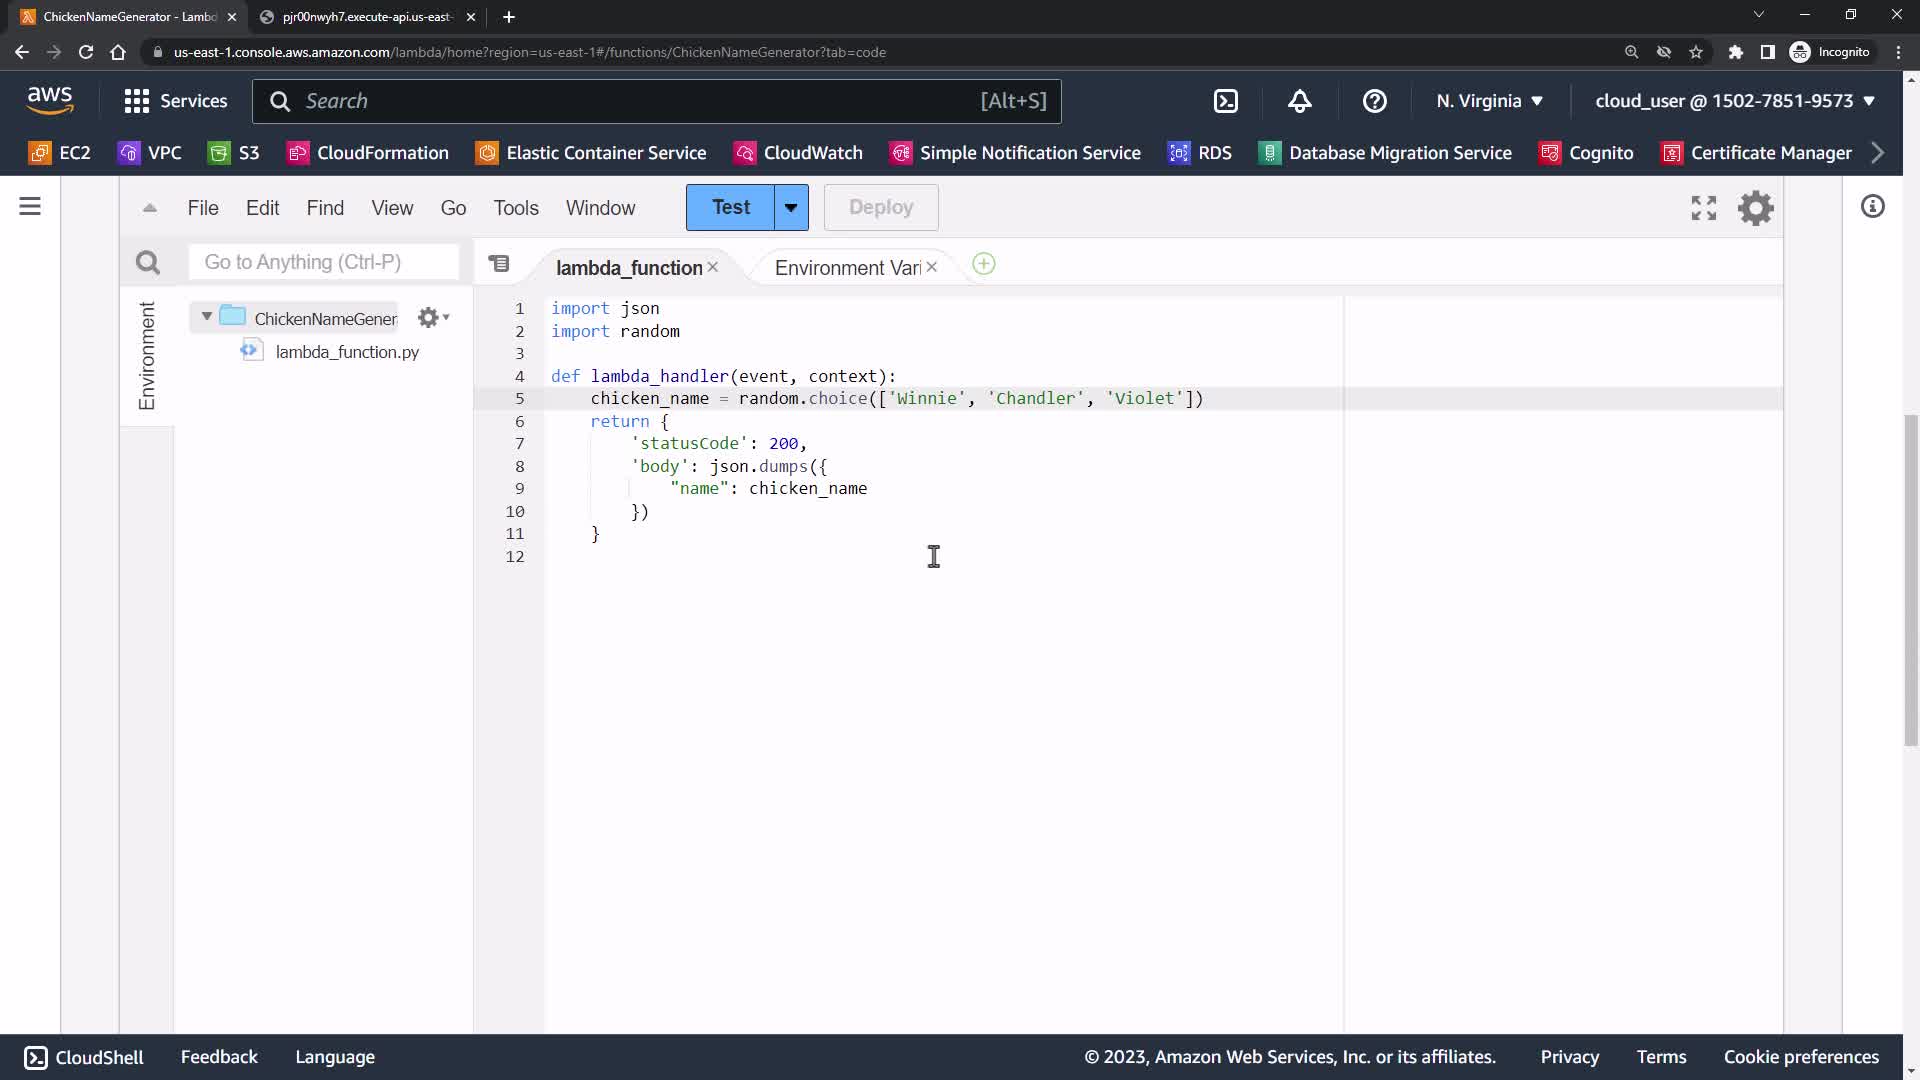Switch to the Environment Variables tab
This screenshot has width=1920, height=1080.
click(x=846, y=268)
